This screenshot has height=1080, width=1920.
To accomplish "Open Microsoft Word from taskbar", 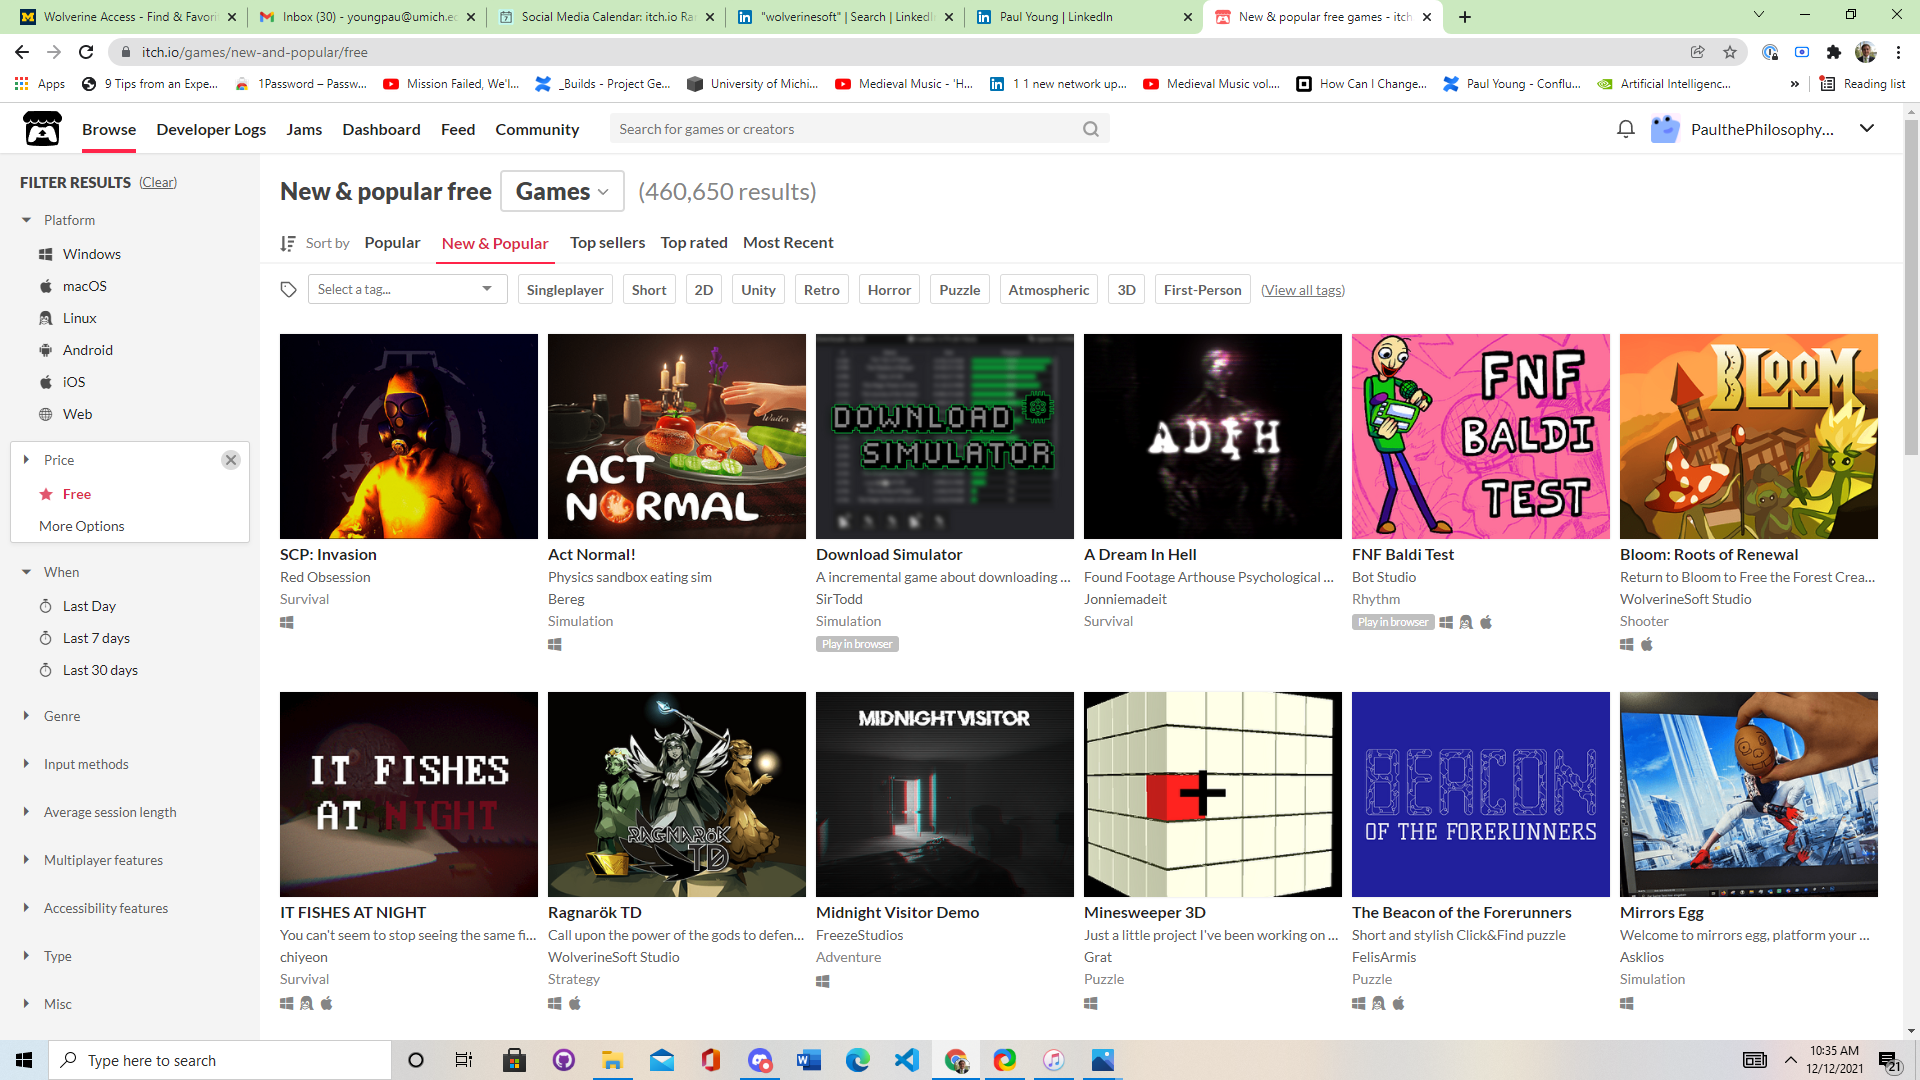I will pos(809,1060).
